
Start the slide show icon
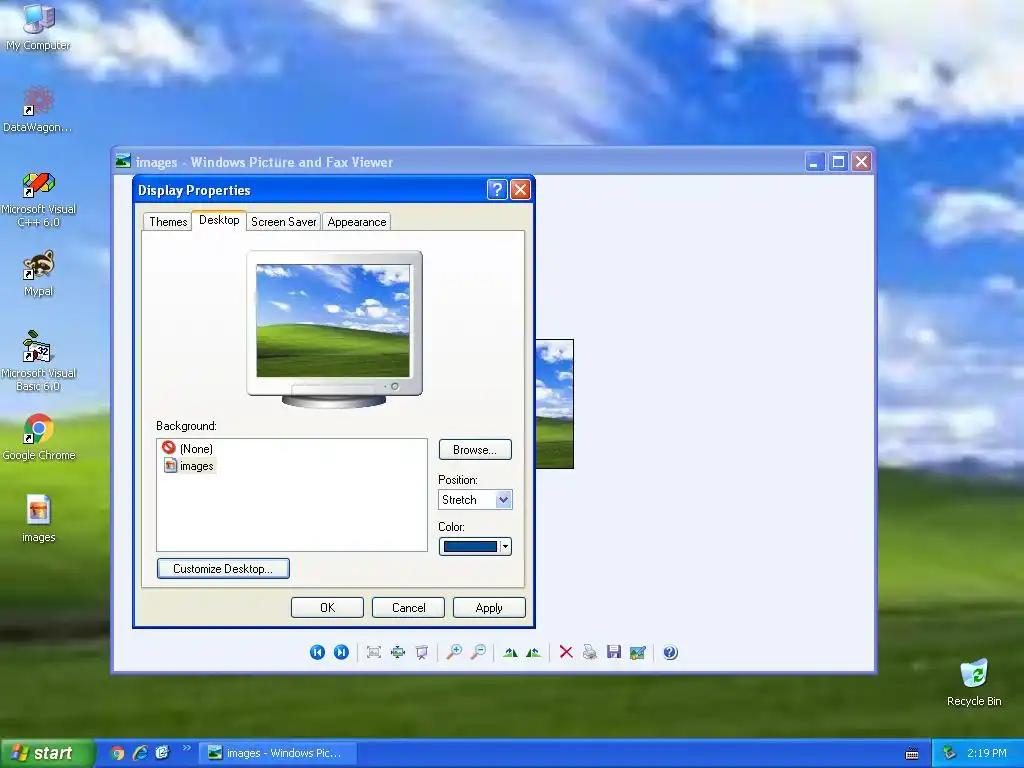(x=422, y=652)
